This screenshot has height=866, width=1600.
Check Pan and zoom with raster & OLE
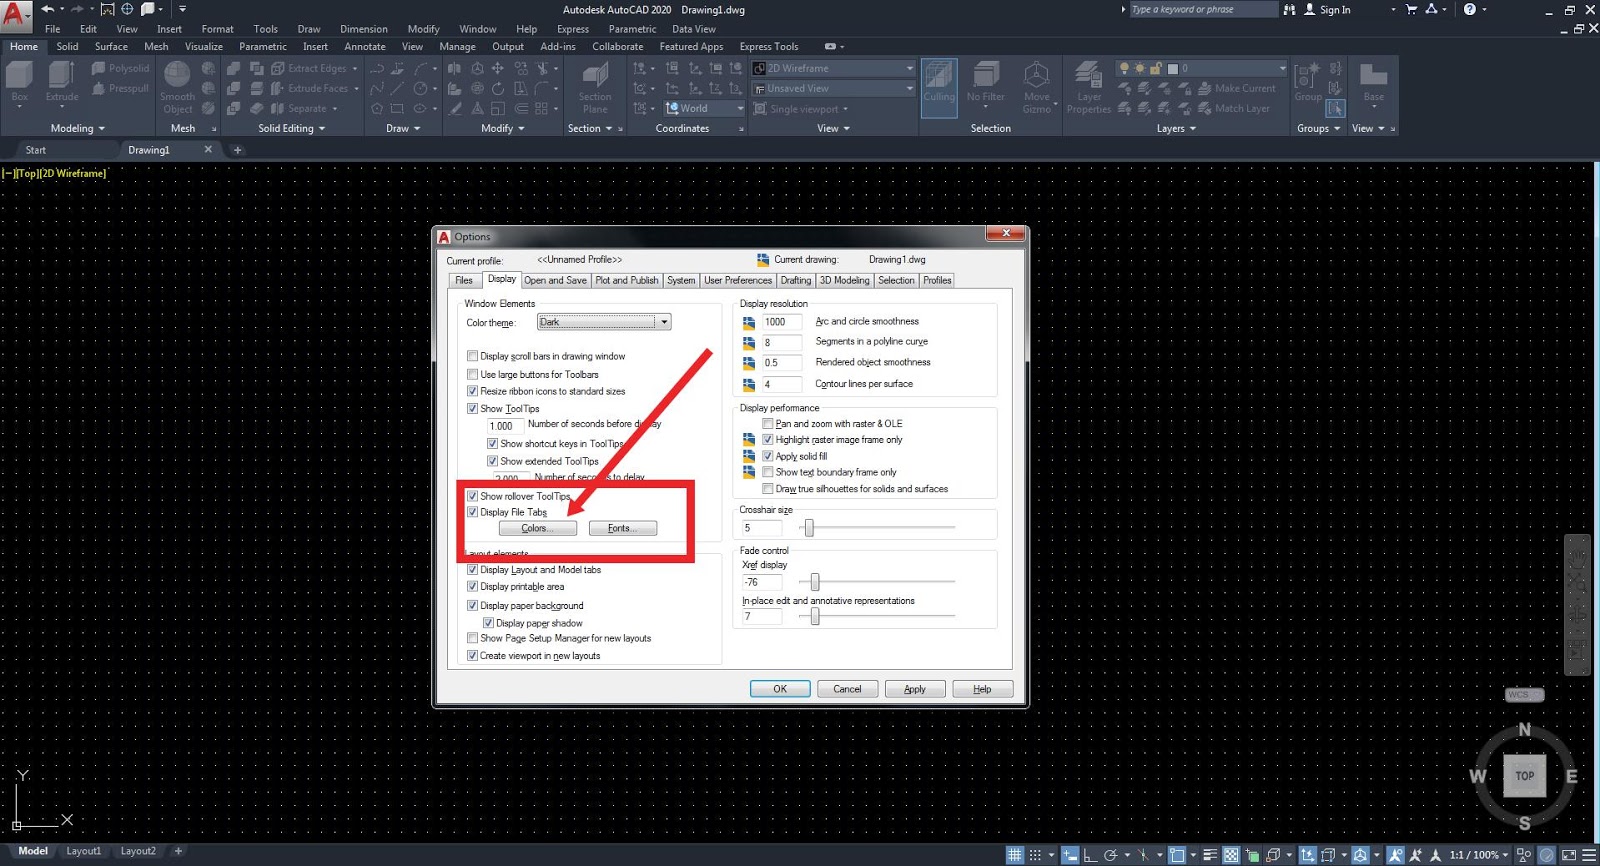click(768, 424)
